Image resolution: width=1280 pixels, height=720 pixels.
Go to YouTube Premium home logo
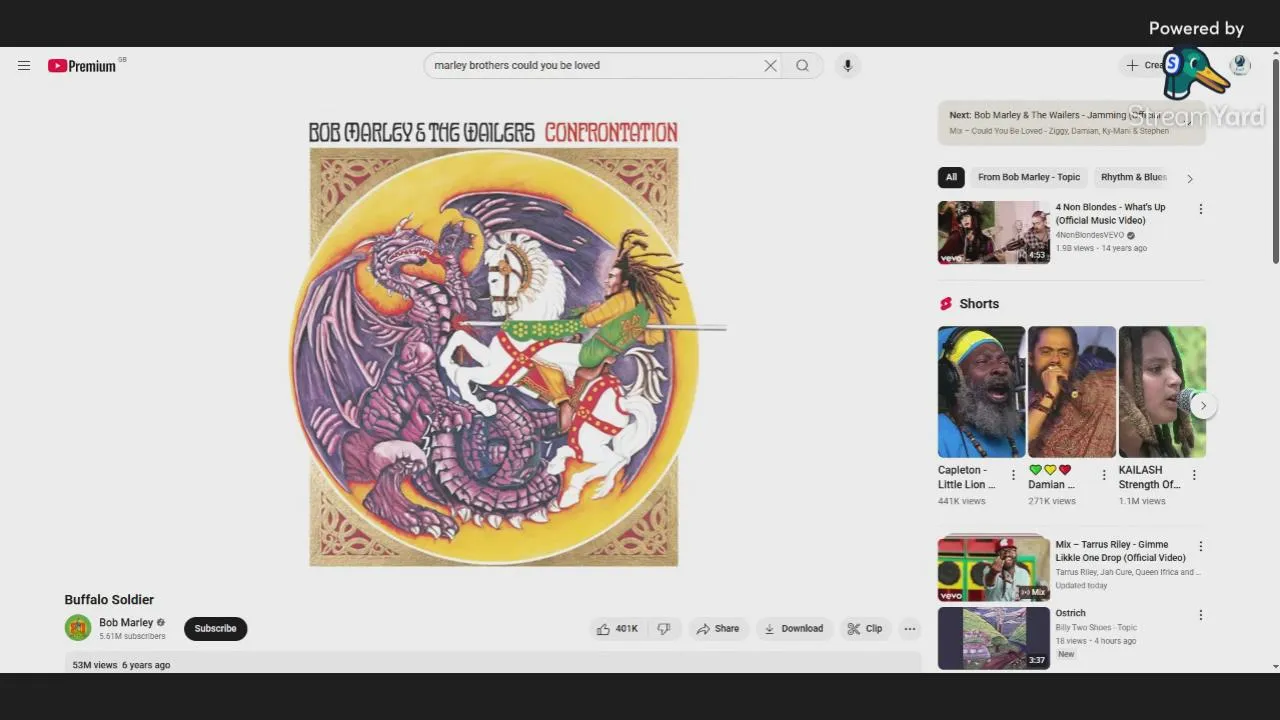[82, 66]
